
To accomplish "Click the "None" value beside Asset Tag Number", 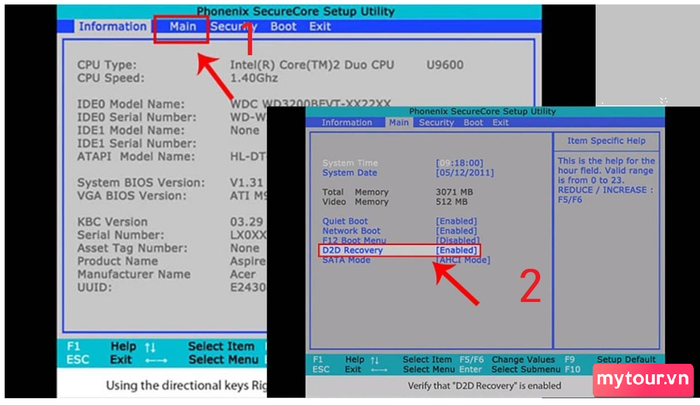I will (244, 248).
